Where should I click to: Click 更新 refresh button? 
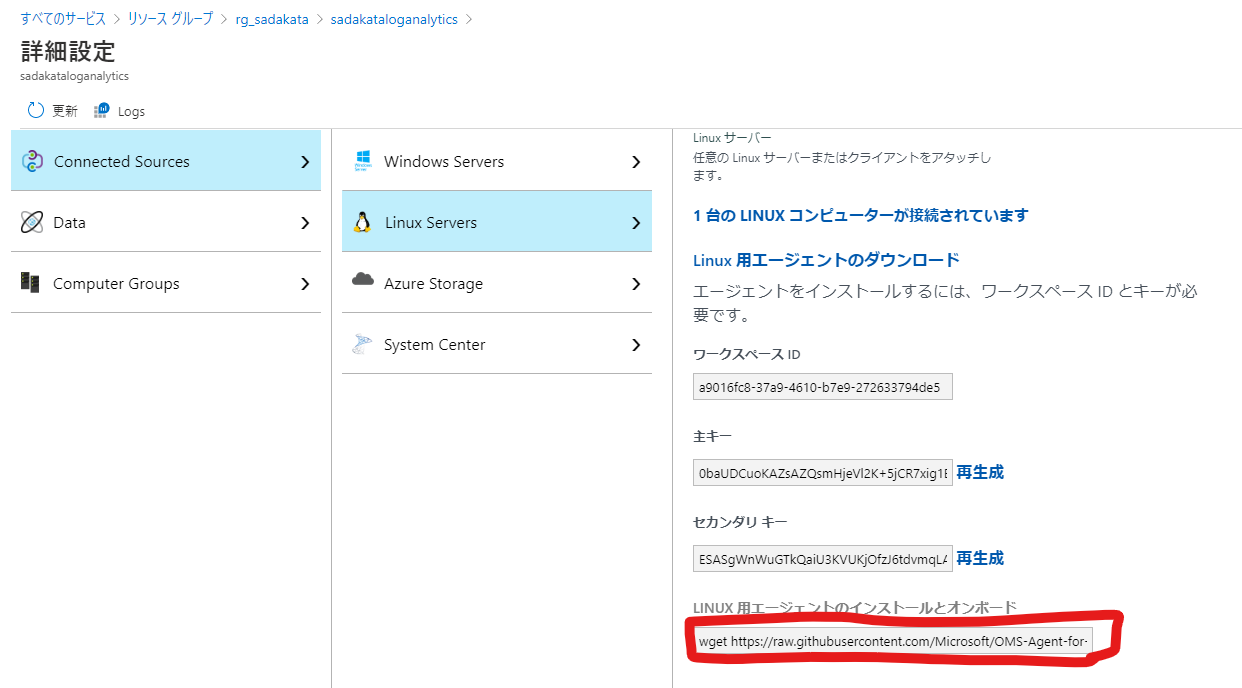(x=52, y=111)
